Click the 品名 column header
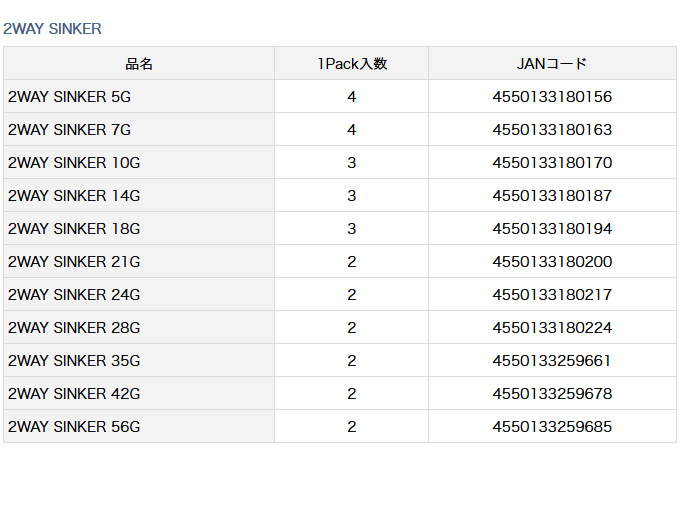 click(139, 64)
